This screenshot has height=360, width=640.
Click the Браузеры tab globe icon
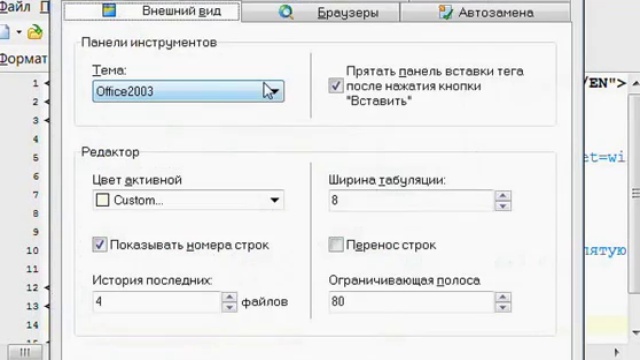pyautogui.click(x=286, y=12)
